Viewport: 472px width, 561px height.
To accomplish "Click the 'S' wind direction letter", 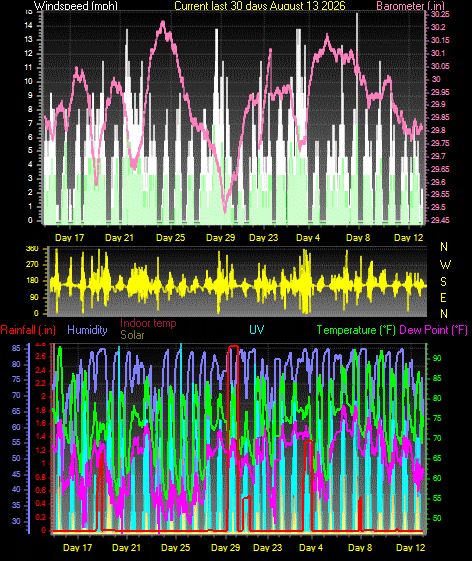I will tap(443, 282).
